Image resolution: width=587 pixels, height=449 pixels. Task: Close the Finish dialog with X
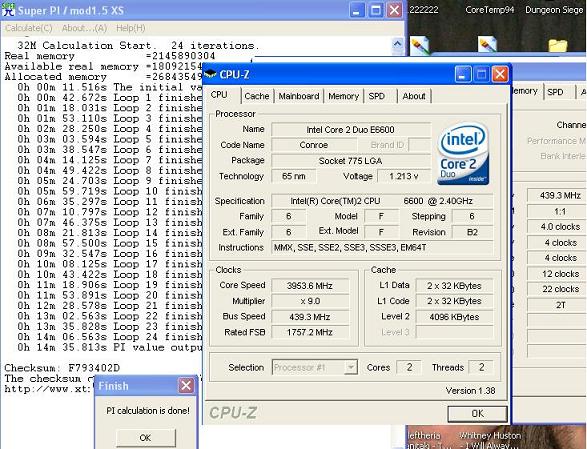186,385
